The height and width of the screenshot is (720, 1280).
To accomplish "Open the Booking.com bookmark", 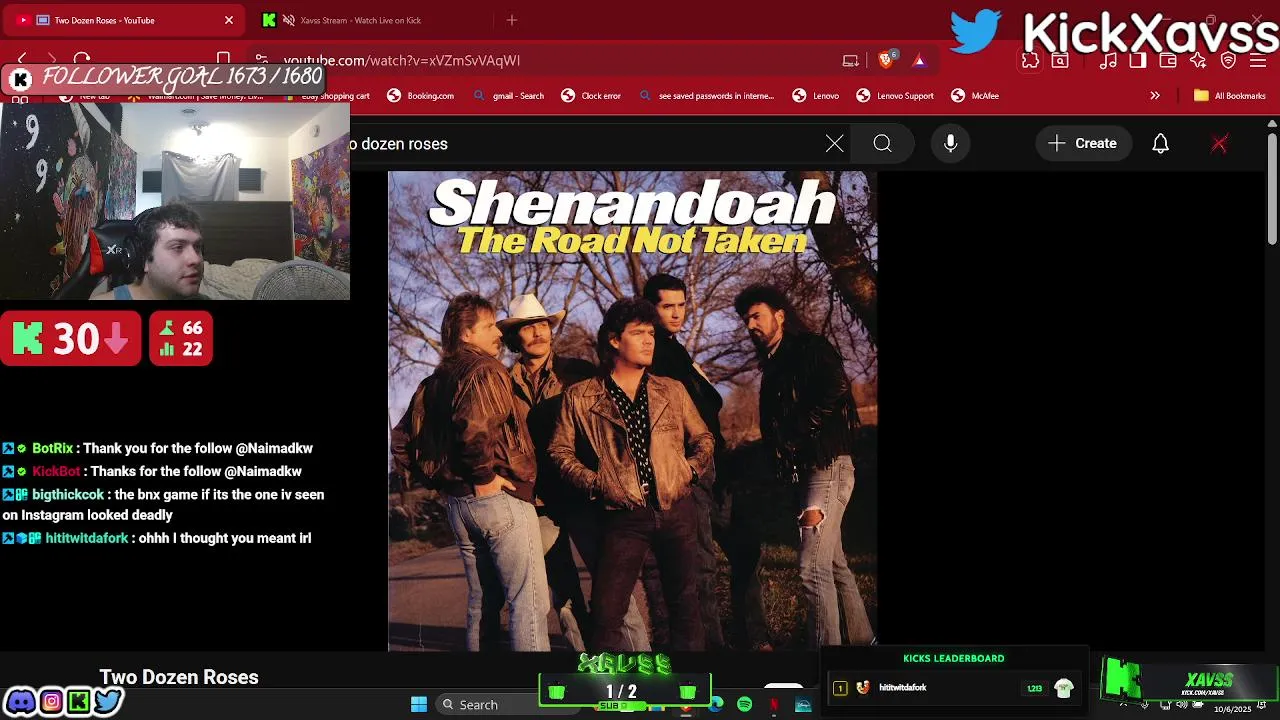I will [421, 96].
